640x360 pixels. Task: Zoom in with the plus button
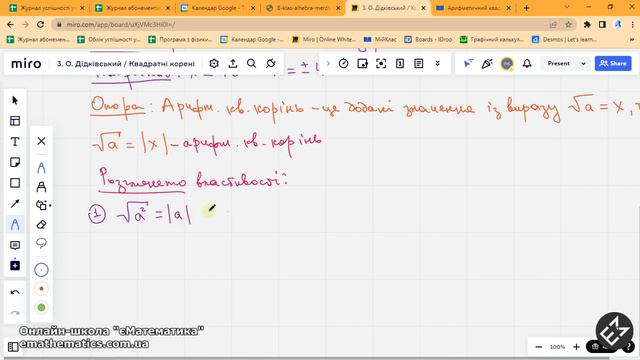[x=576, y=347]
